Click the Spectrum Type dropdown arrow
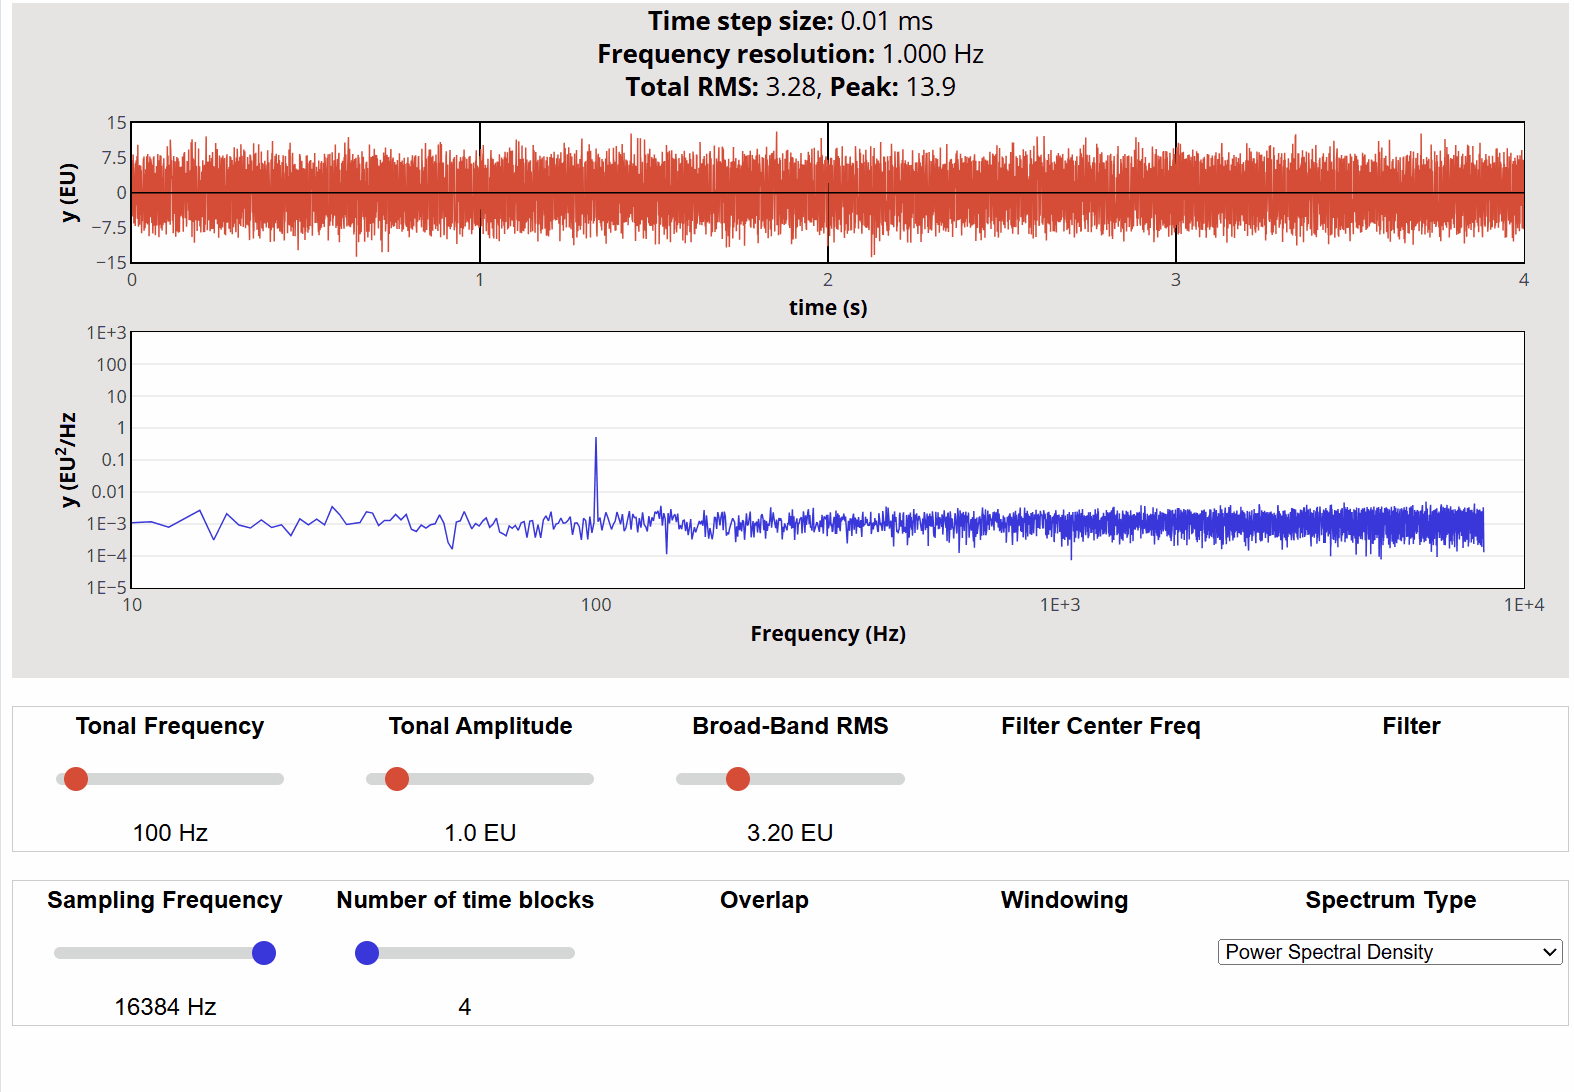This screenshot has width=1574, height=1092. pyautogui.click(x=1549, y=952)
